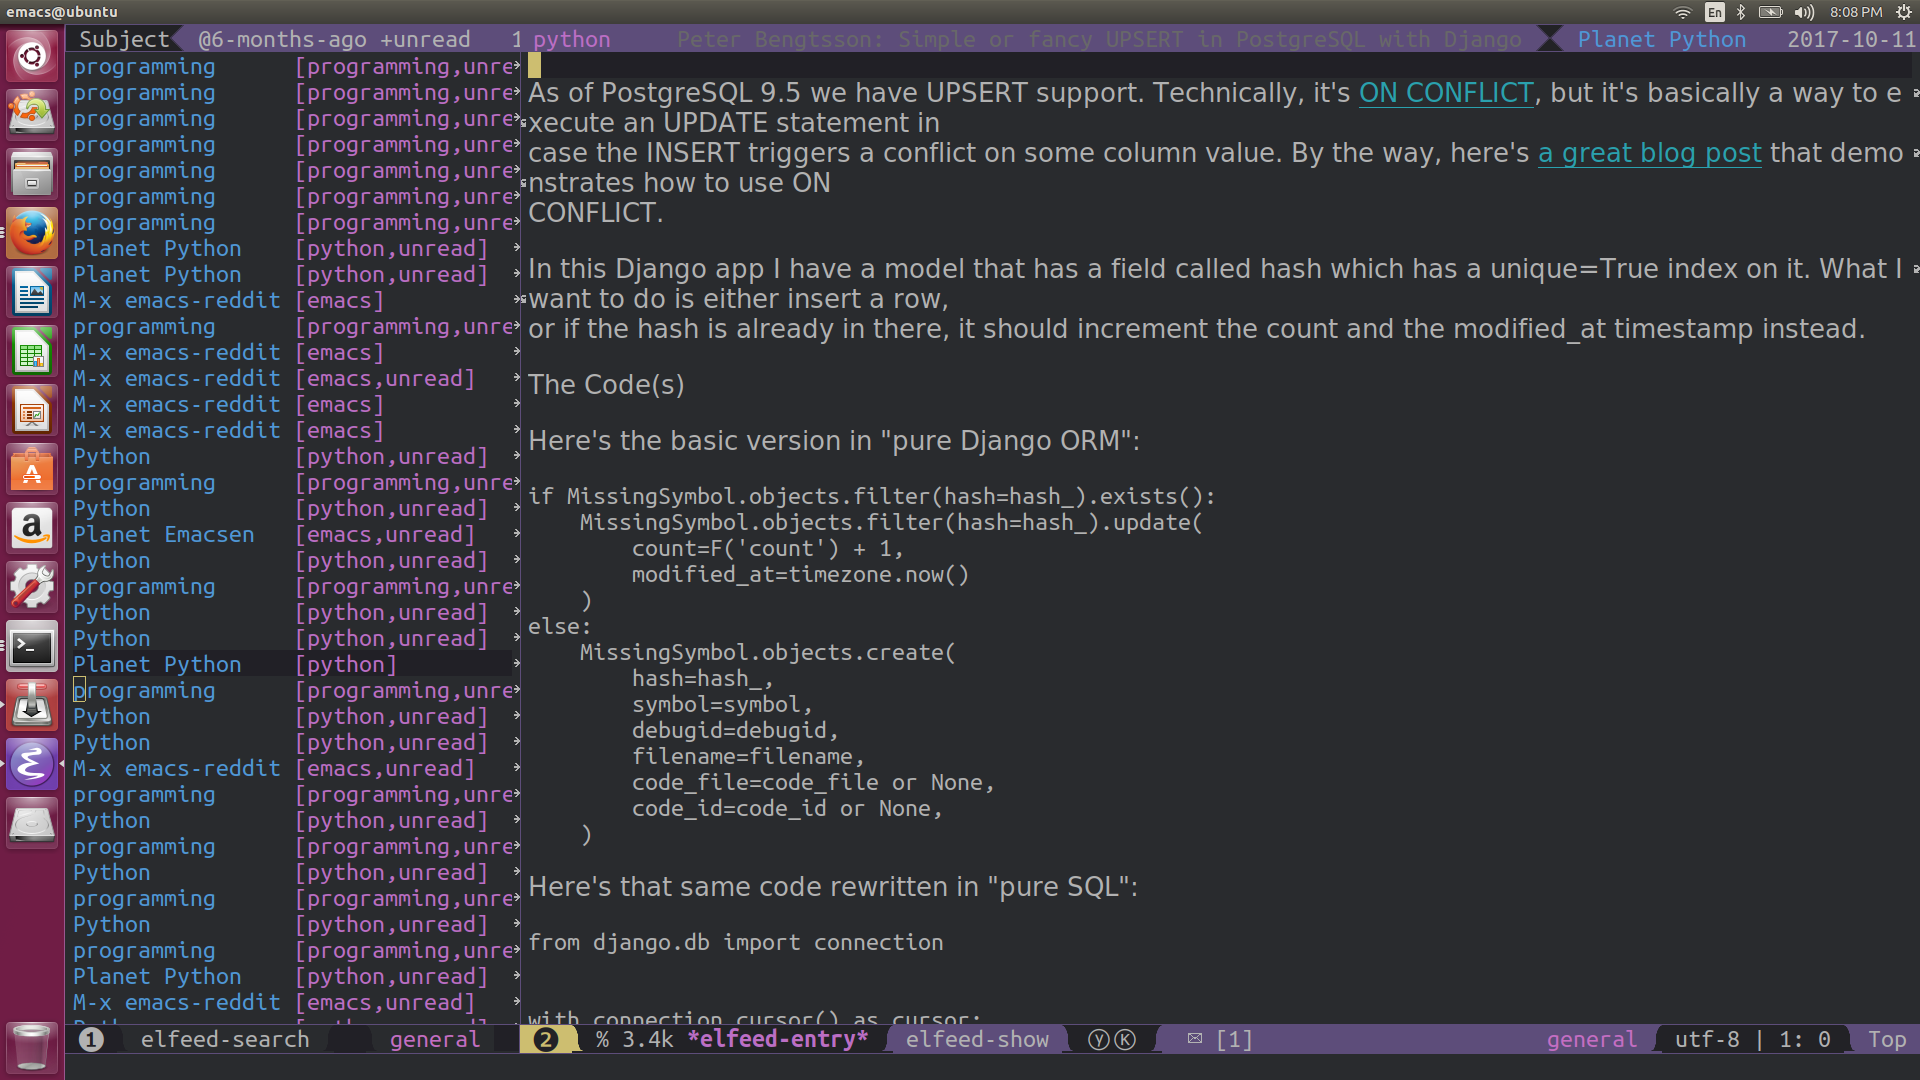This screenshot has height=1080, width=1920.
Task: Follow the 'a great blog post' link
Action: pos(1649,153)
